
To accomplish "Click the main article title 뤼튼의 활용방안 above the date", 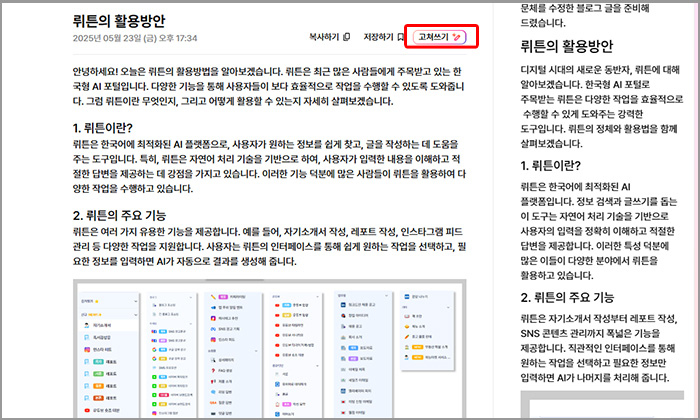I will 119,21.
